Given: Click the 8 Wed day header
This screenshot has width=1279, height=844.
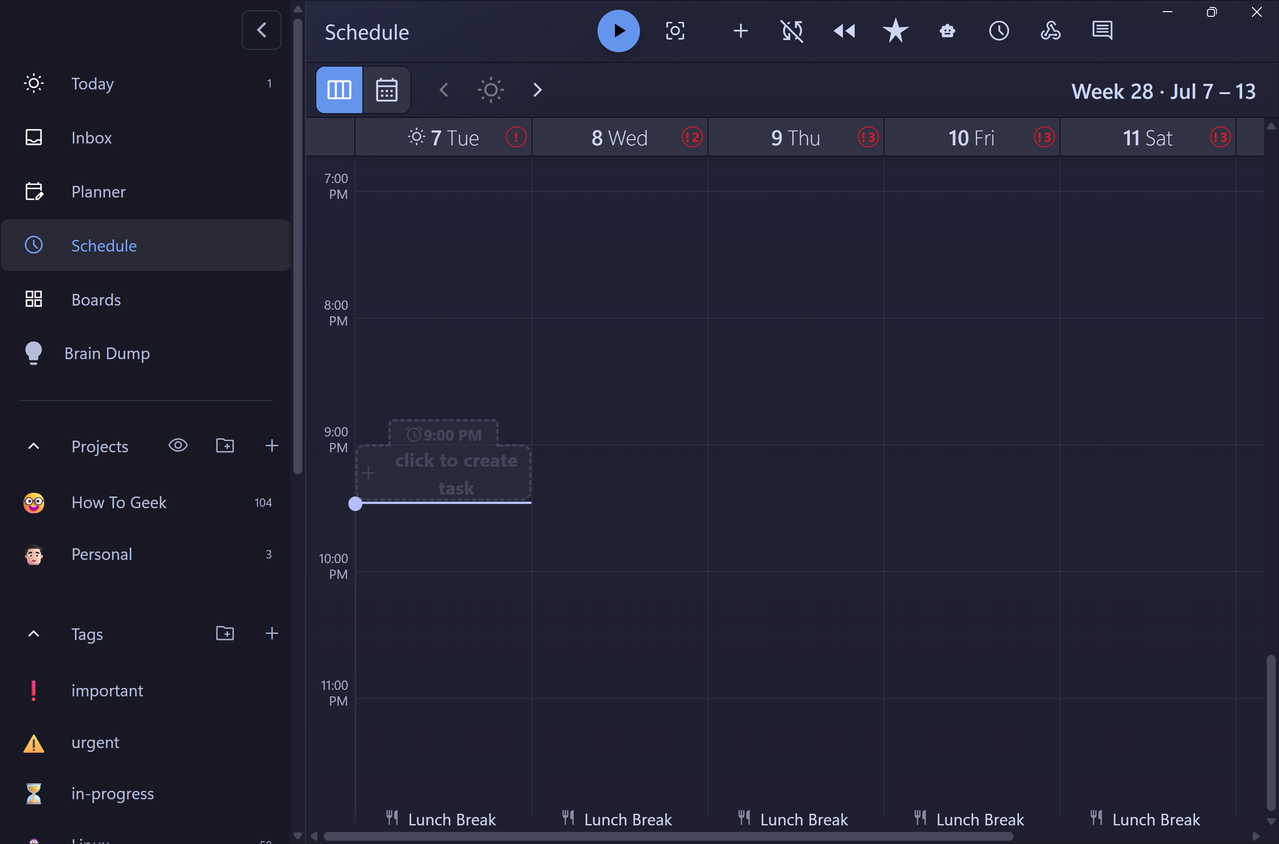Looking at the screenshot, I should (619, 138).
